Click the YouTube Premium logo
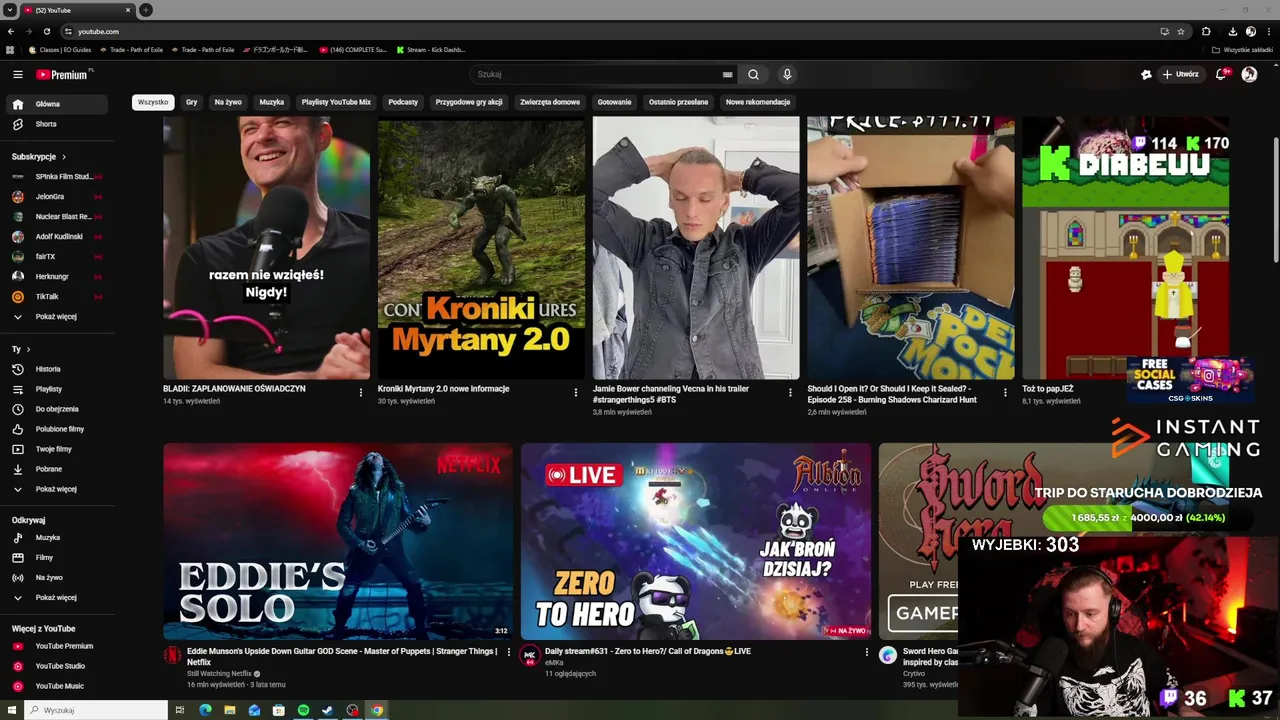 point(64,74)
